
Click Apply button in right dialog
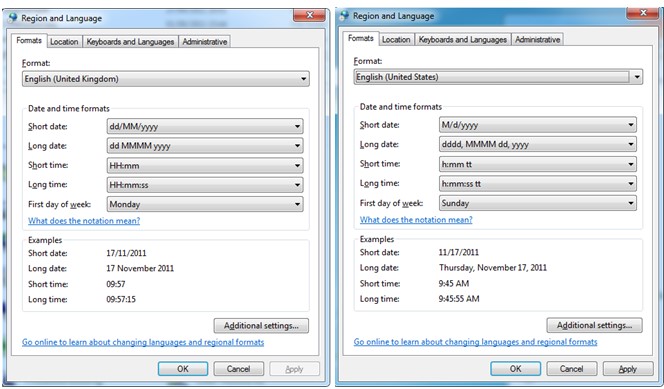628,369
